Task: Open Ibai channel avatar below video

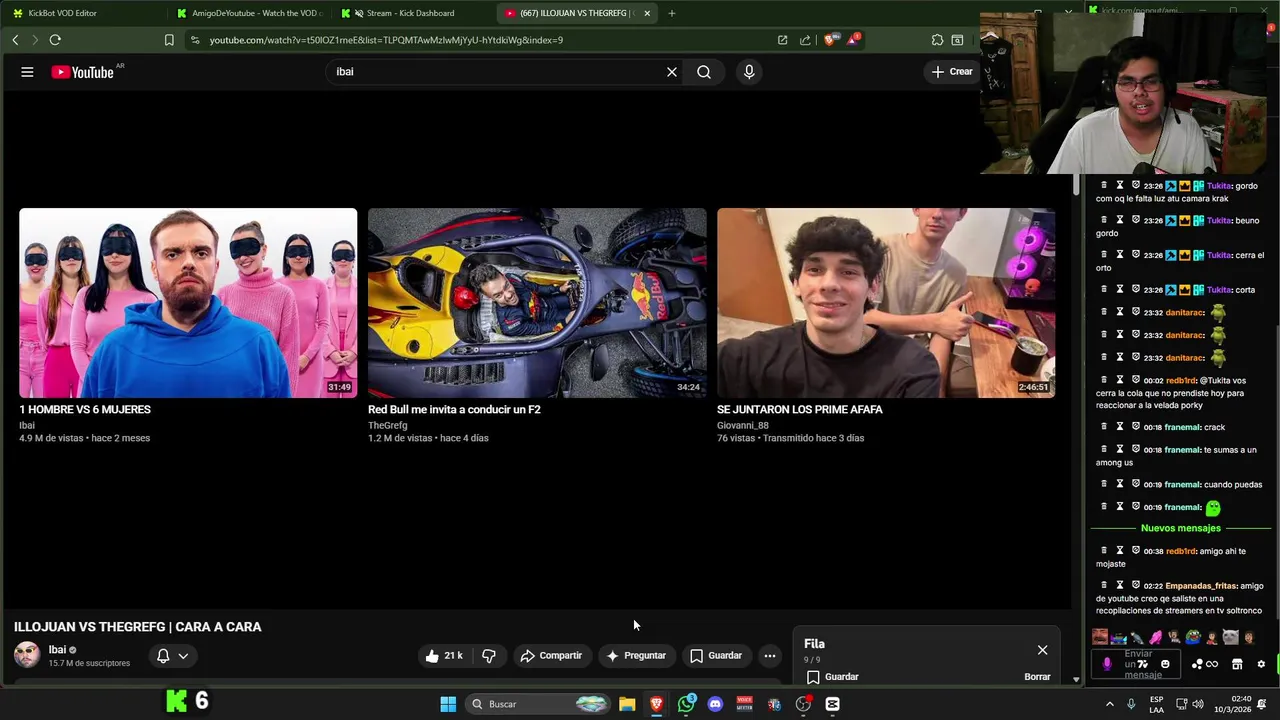Action: coord(27,655)
